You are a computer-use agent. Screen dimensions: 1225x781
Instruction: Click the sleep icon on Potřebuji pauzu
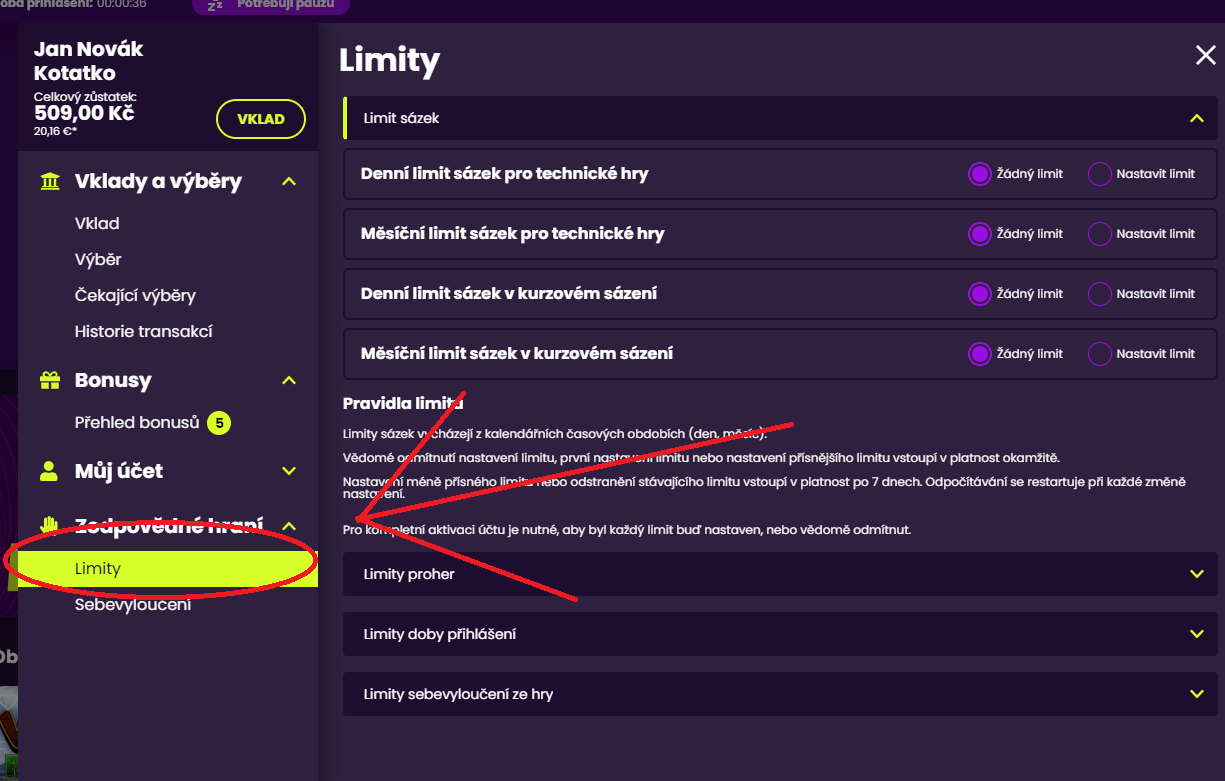(x=215, y=5)
